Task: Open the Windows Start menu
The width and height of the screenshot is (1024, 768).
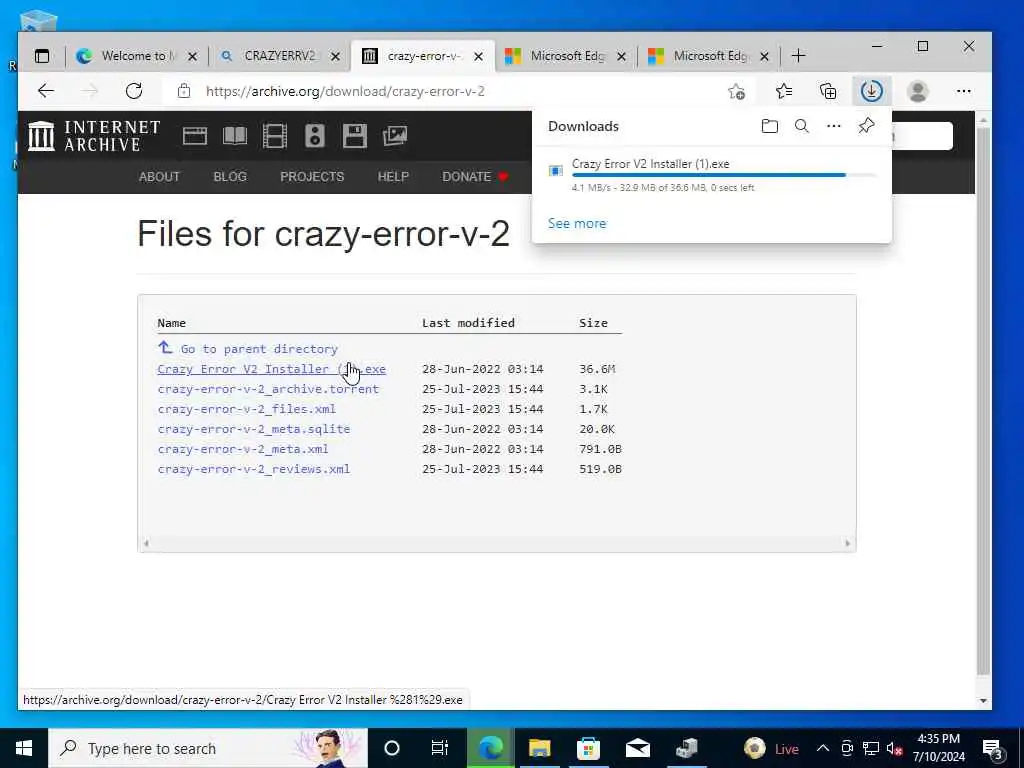Action: tap(24, 748)
